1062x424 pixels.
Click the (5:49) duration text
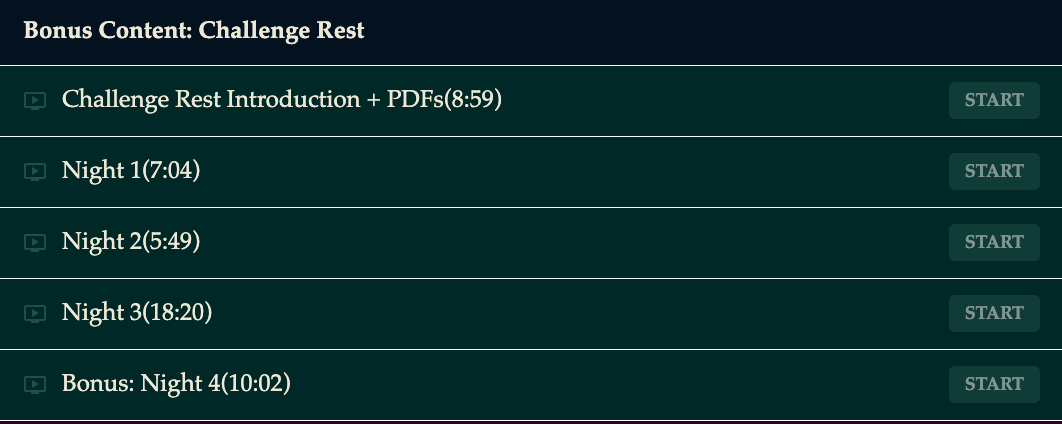click(x=171, y=242)
